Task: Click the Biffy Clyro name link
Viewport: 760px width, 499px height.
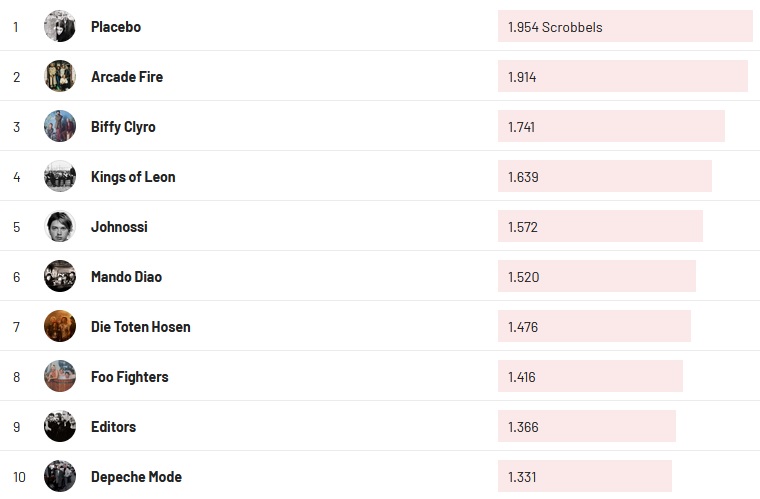Action: click(123, 127)
